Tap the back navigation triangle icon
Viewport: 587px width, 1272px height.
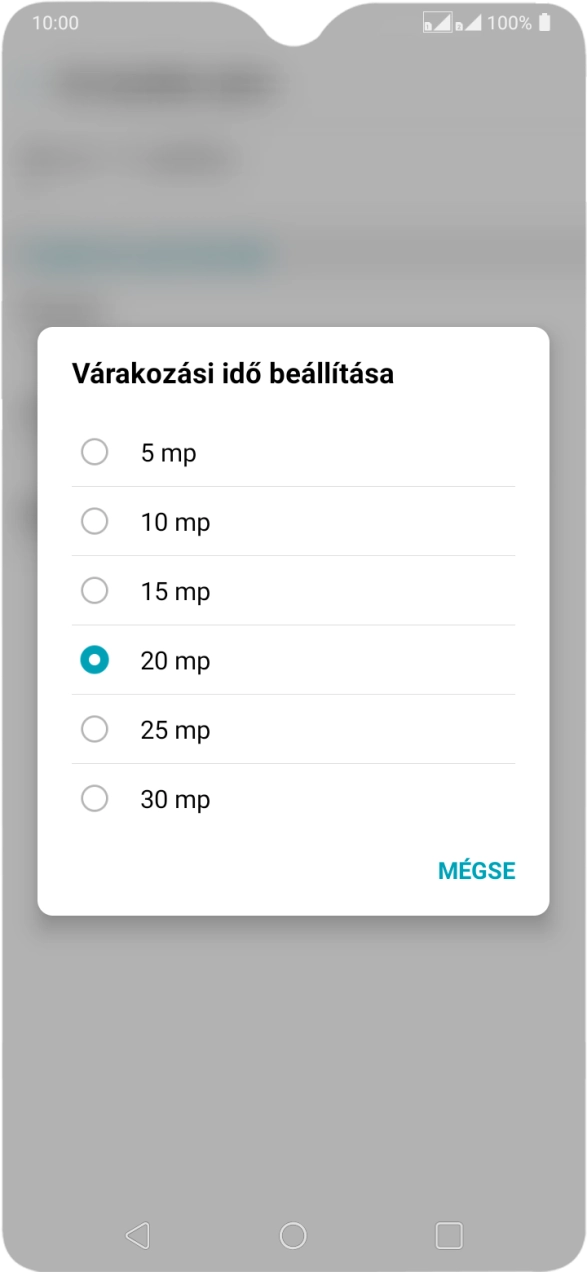(135, 1235)
